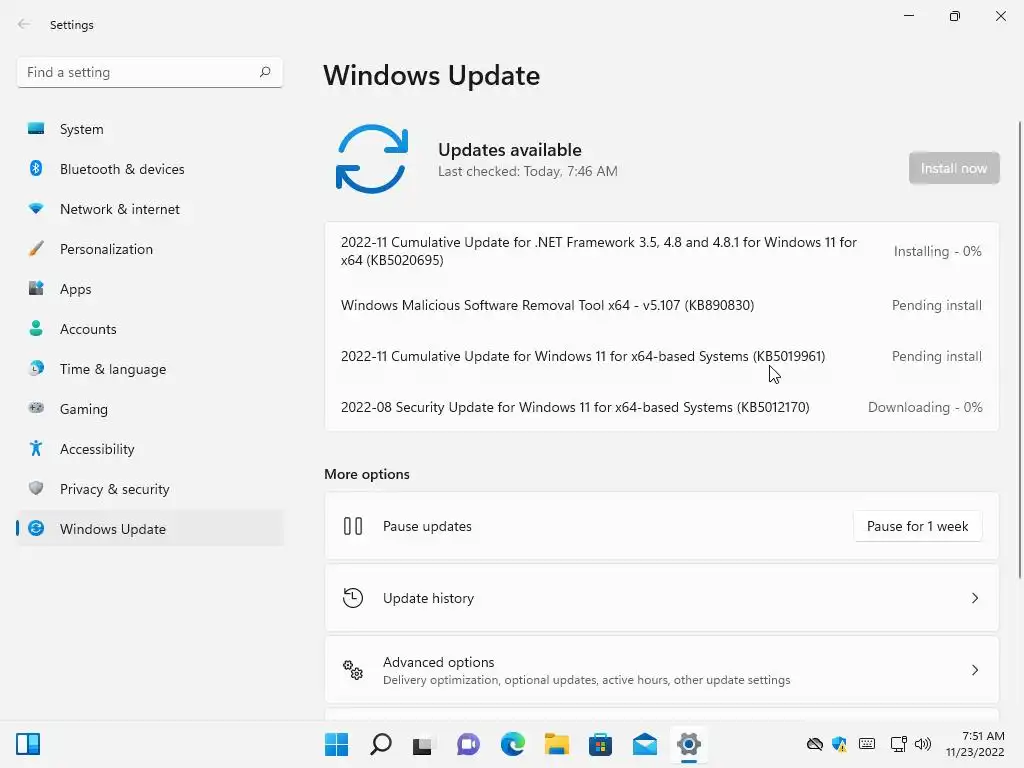Go to the Accessibility category

(x=150, y=449)
